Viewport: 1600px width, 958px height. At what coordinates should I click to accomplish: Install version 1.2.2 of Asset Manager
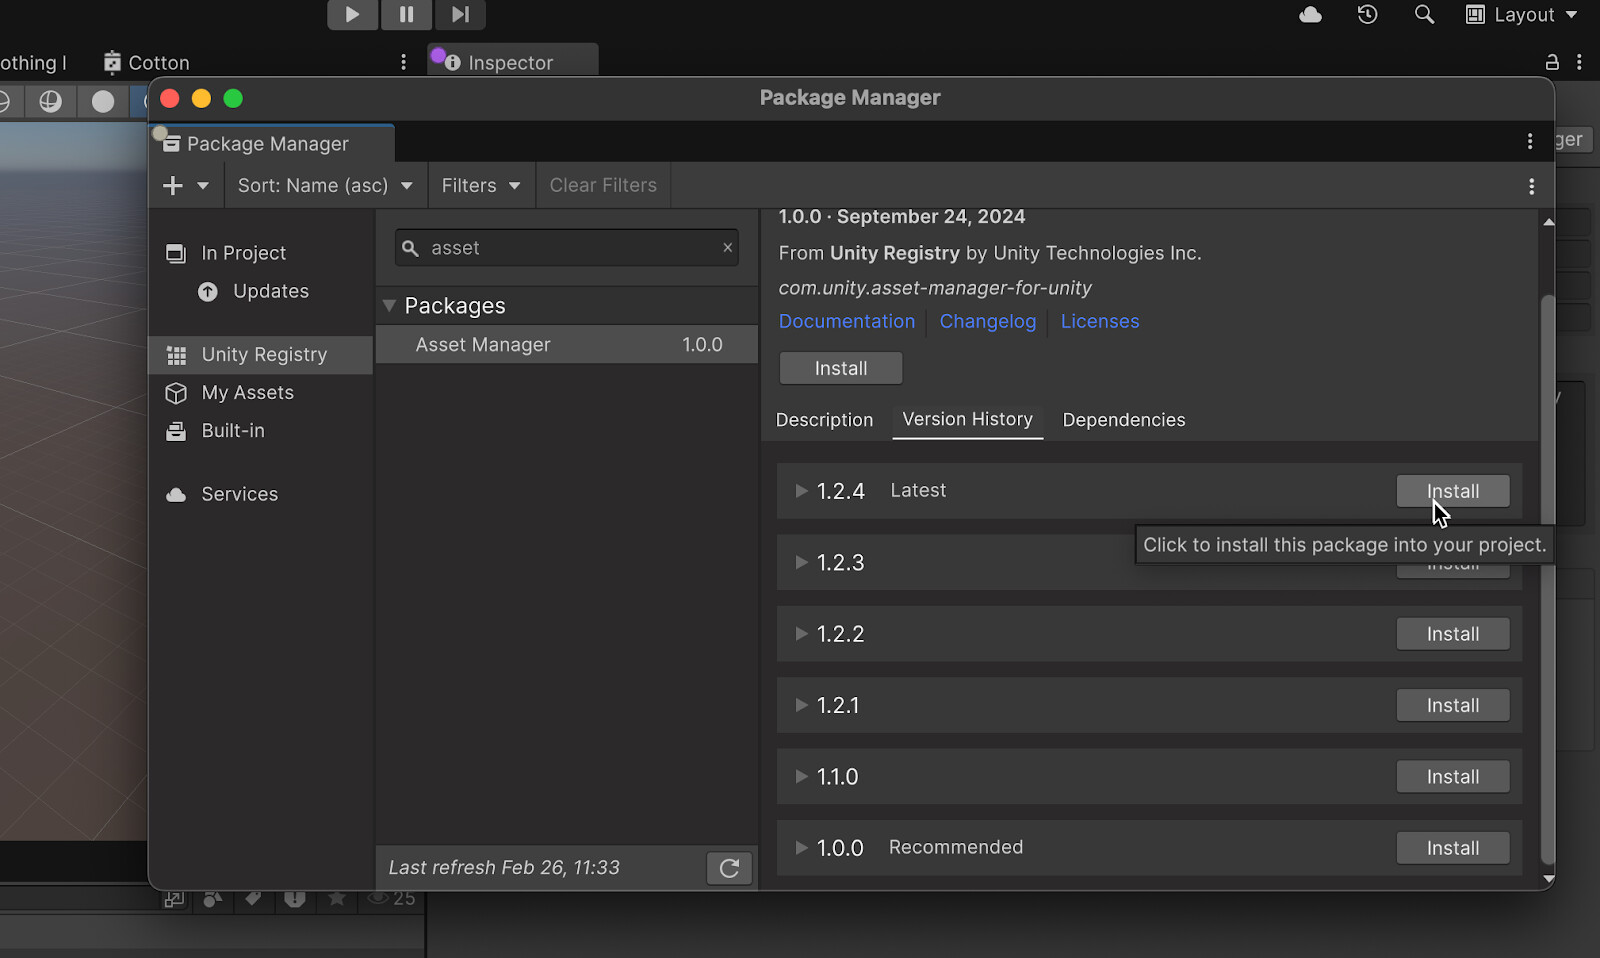(x=1452, y=633)
